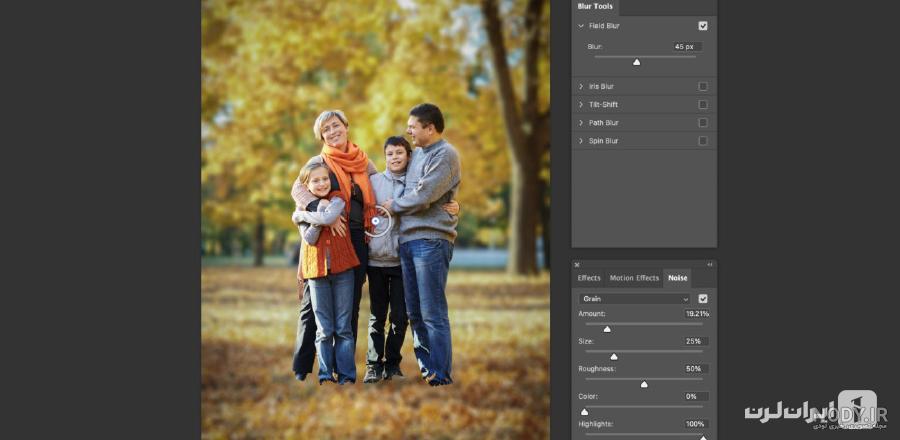Click the Highlights field showing 100%
The height and width of the screenshot is (440, 900).
[696, 424]
